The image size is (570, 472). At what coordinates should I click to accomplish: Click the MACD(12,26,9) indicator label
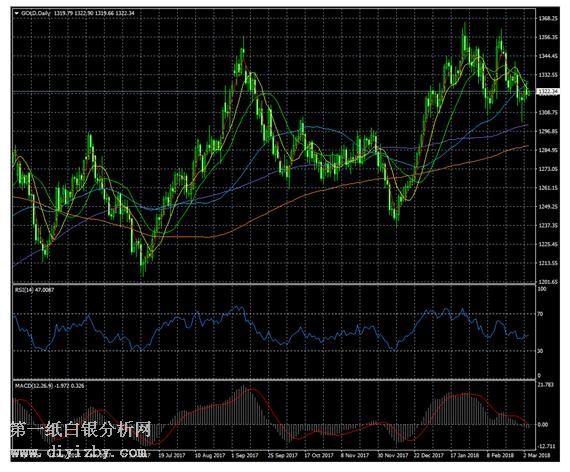(34, 385)
